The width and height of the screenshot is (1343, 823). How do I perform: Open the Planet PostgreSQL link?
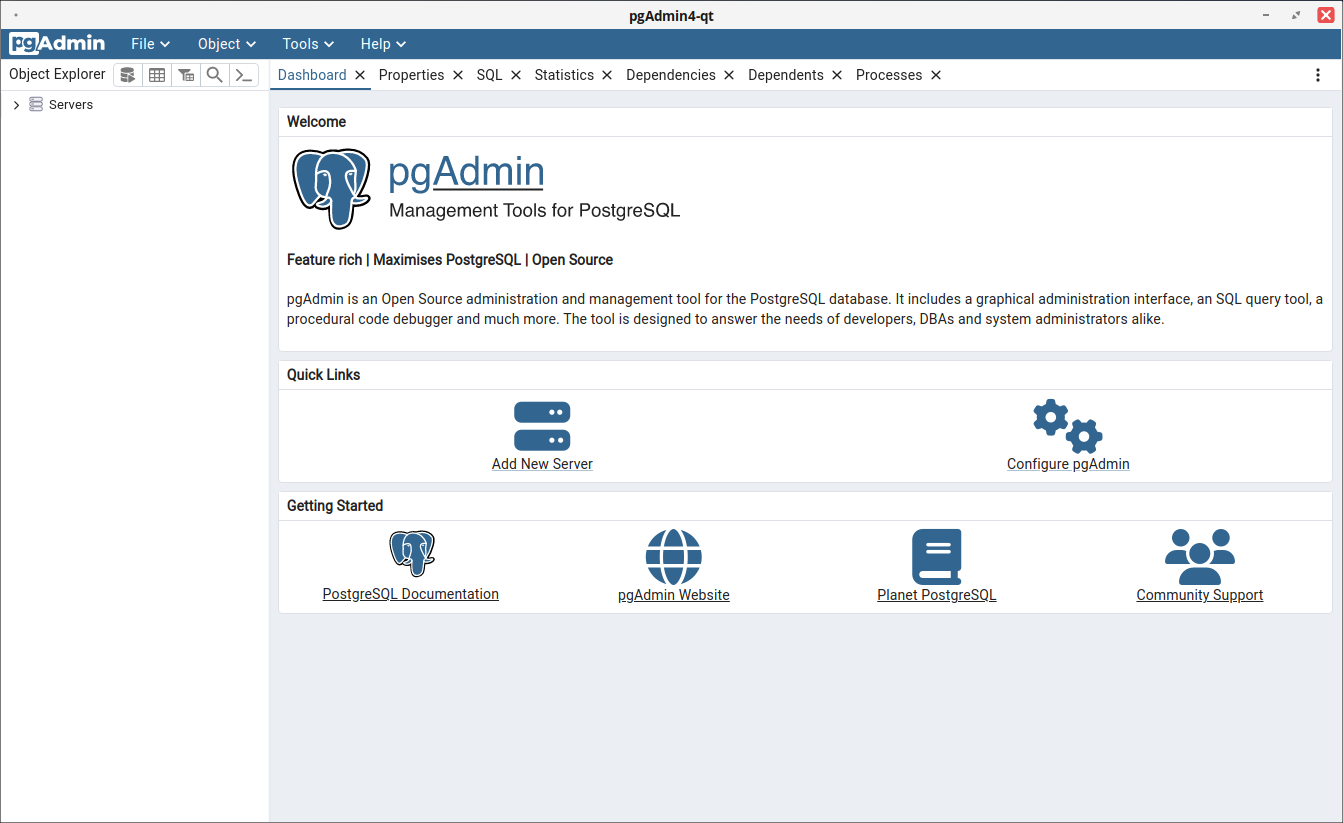point(937,595)
